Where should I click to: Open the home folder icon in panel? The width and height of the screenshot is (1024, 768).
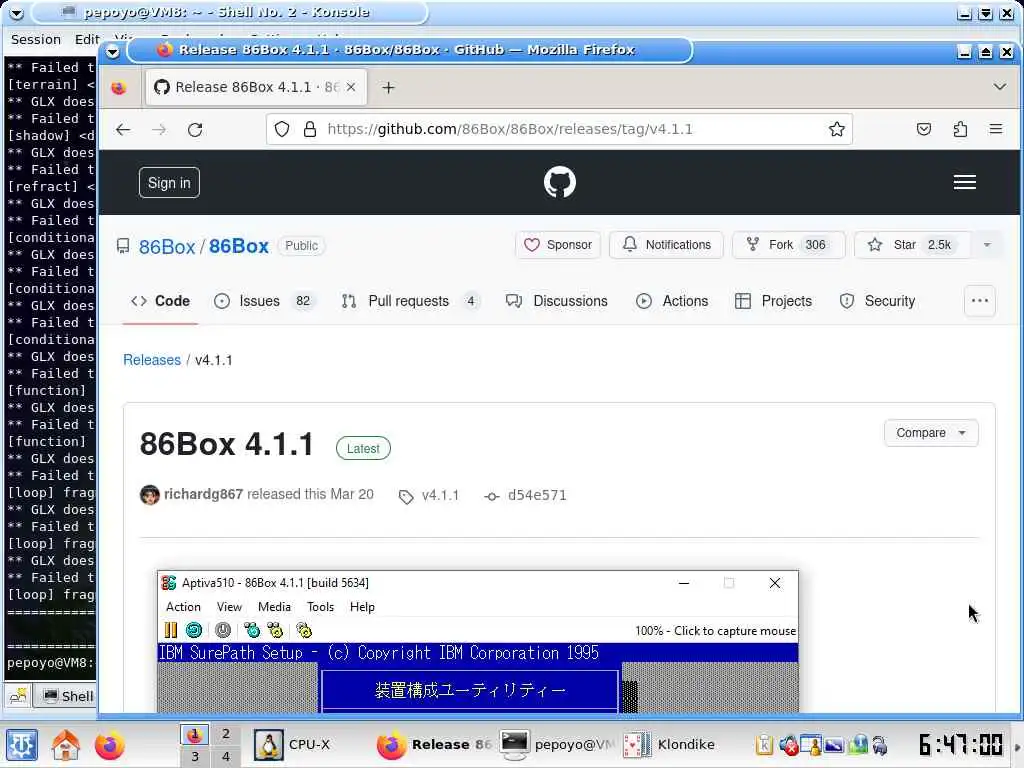[66, 745]
